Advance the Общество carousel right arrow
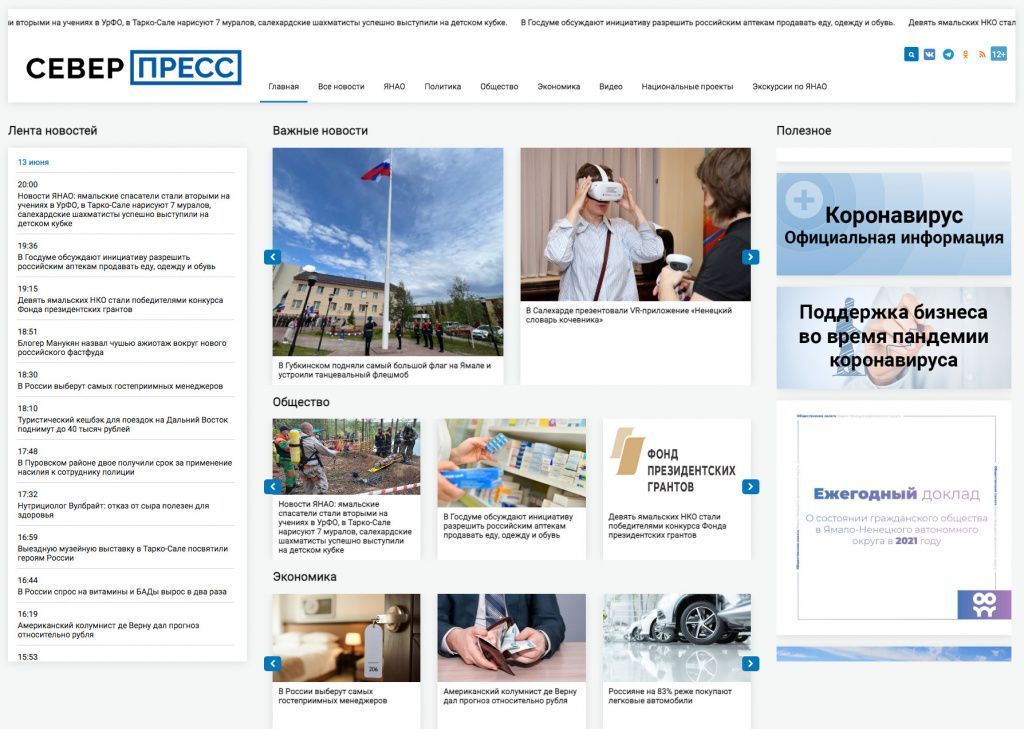Image resolution: width=1024 pixels, height=729 pixels. coord(750,487)
